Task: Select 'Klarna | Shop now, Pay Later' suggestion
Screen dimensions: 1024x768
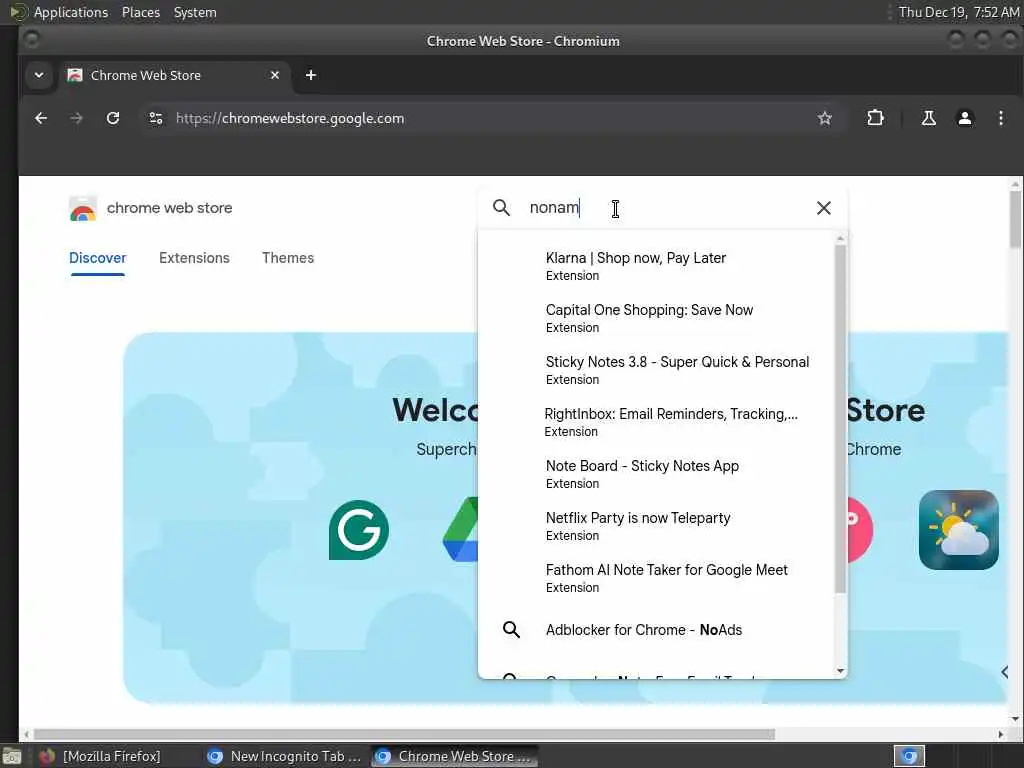Action: pos(656,266)
